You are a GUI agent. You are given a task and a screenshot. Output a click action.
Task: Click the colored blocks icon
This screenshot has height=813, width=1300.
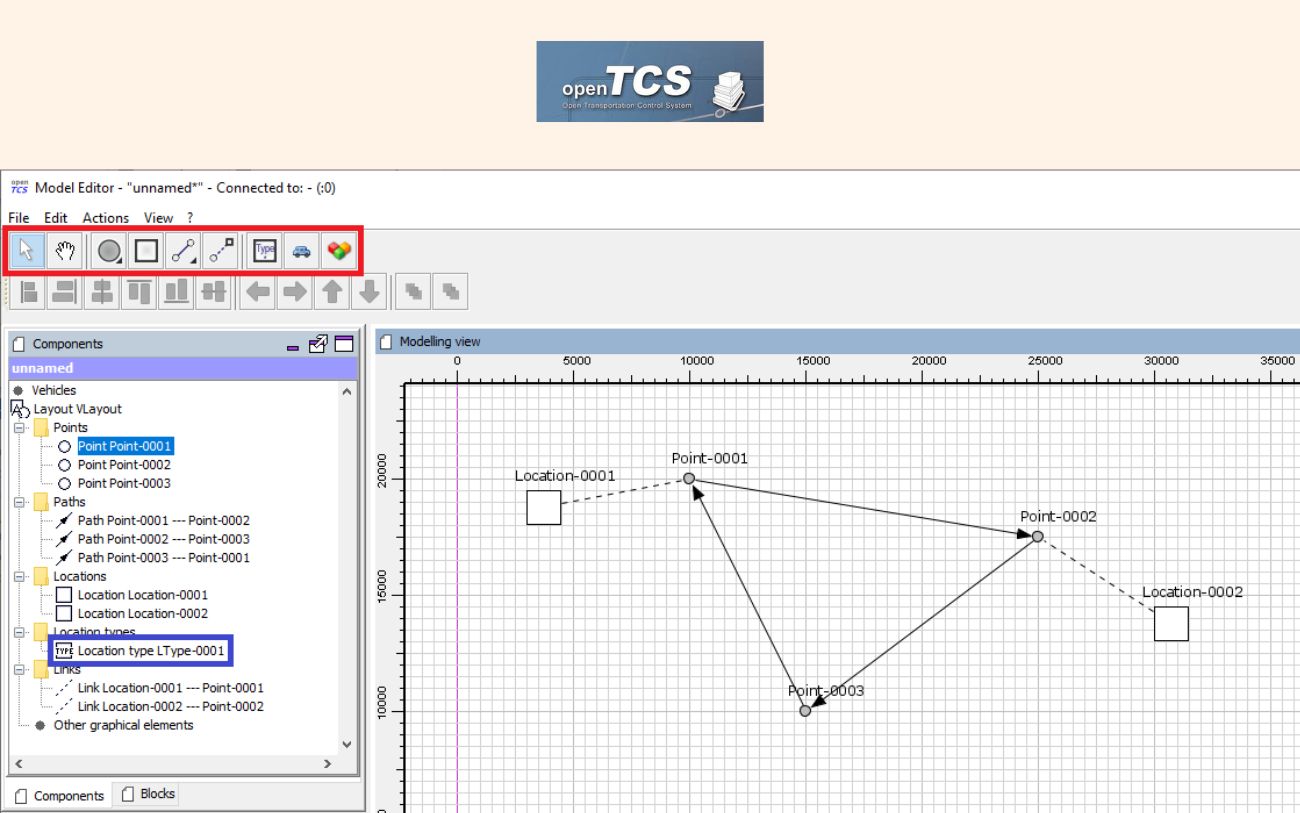tap(339, 251)
